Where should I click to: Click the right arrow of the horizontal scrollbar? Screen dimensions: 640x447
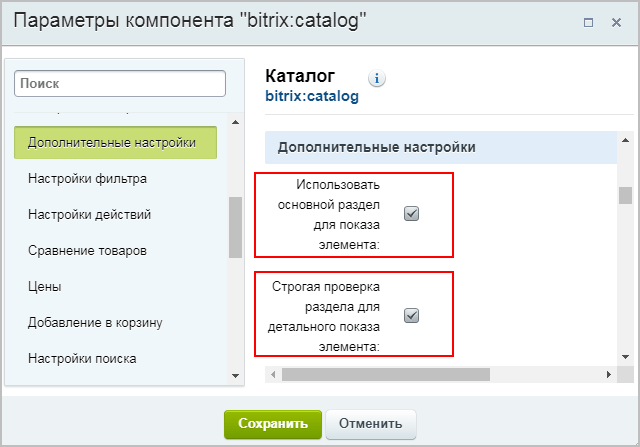pyautogui.click(x=609, y=374)
